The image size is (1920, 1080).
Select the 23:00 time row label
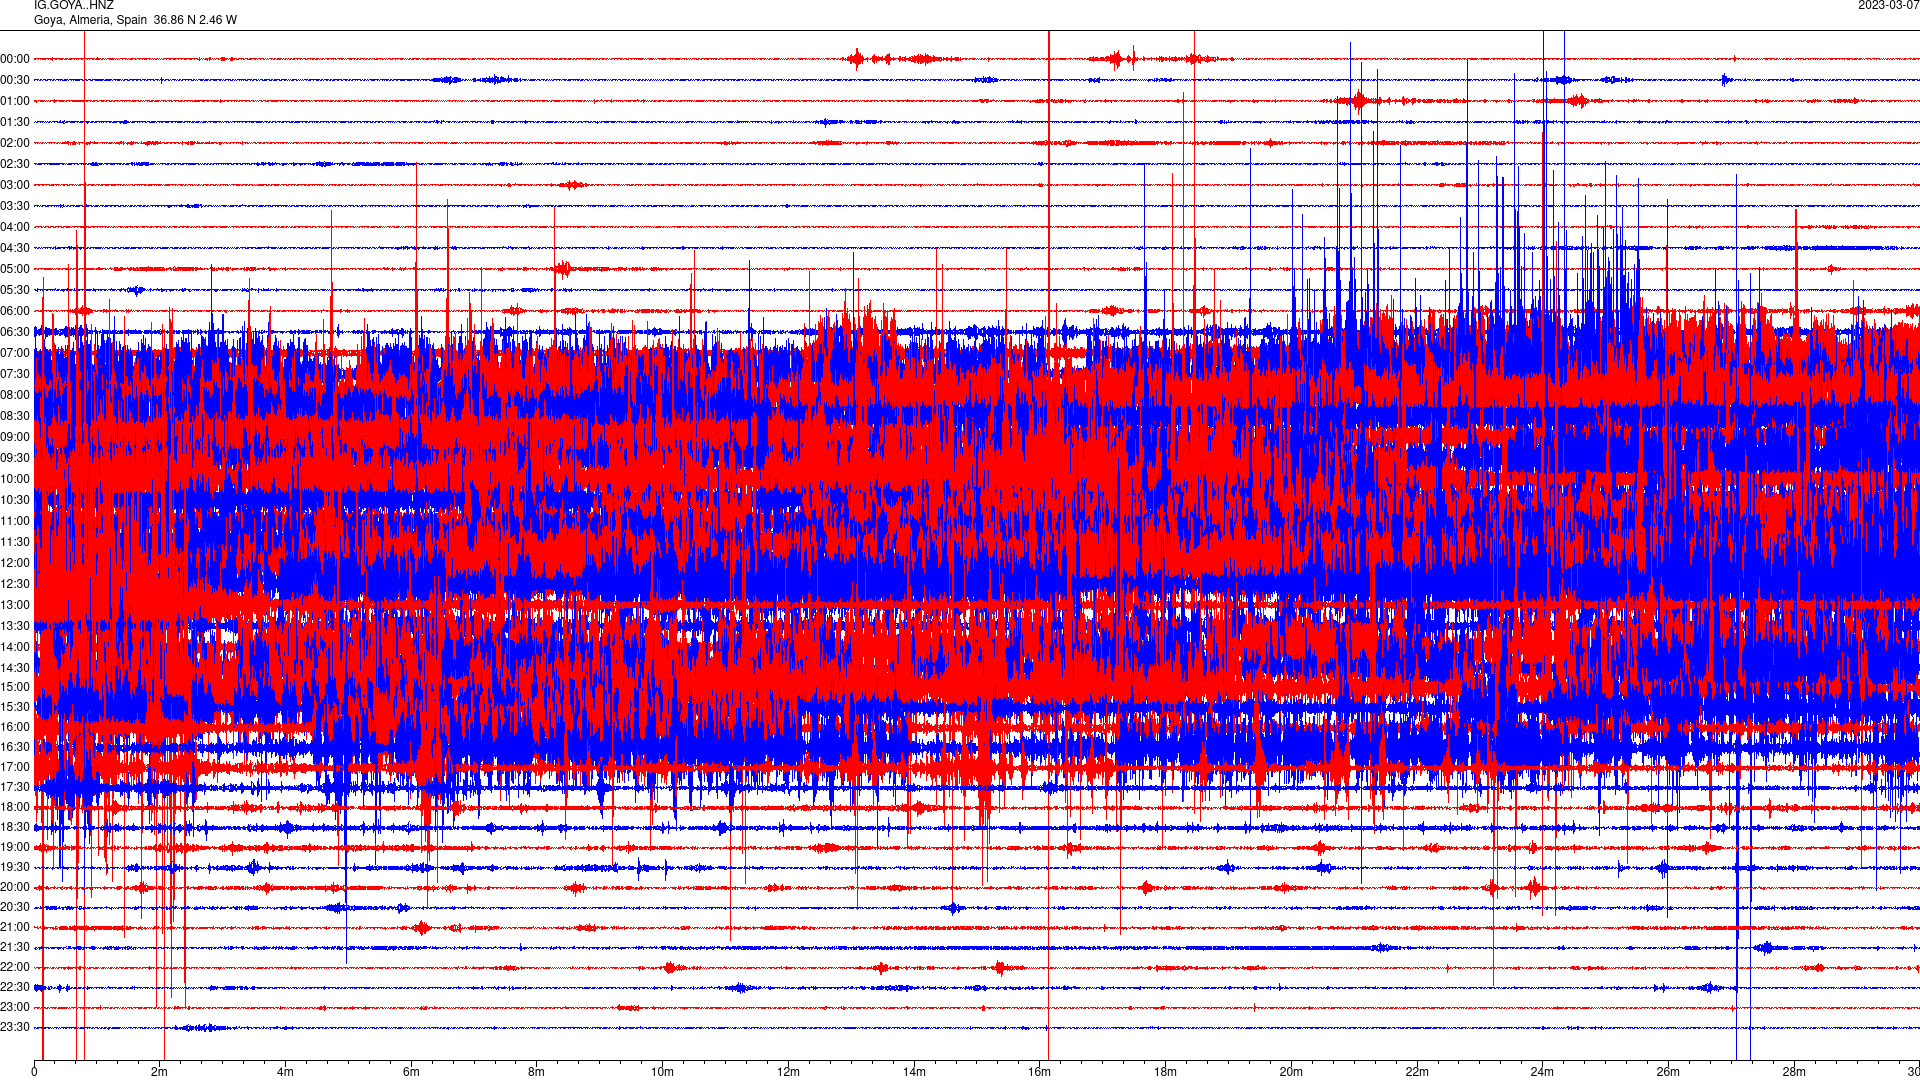[x=15, y=1007]
